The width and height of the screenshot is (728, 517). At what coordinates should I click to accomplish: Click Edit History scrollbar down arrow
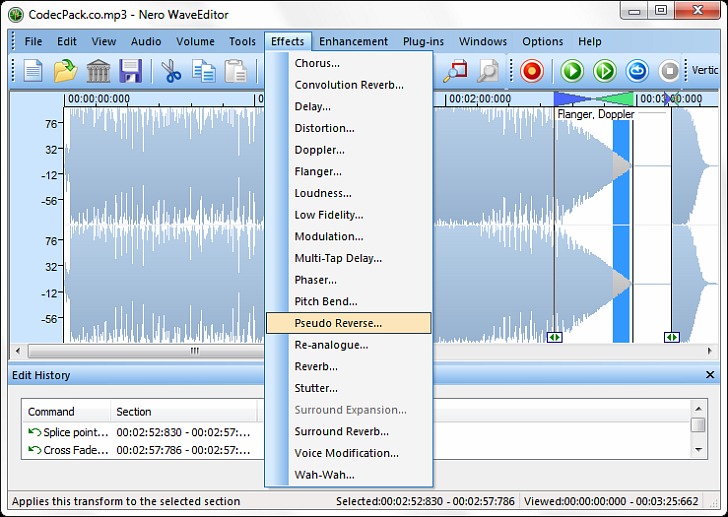click(698, 449)
